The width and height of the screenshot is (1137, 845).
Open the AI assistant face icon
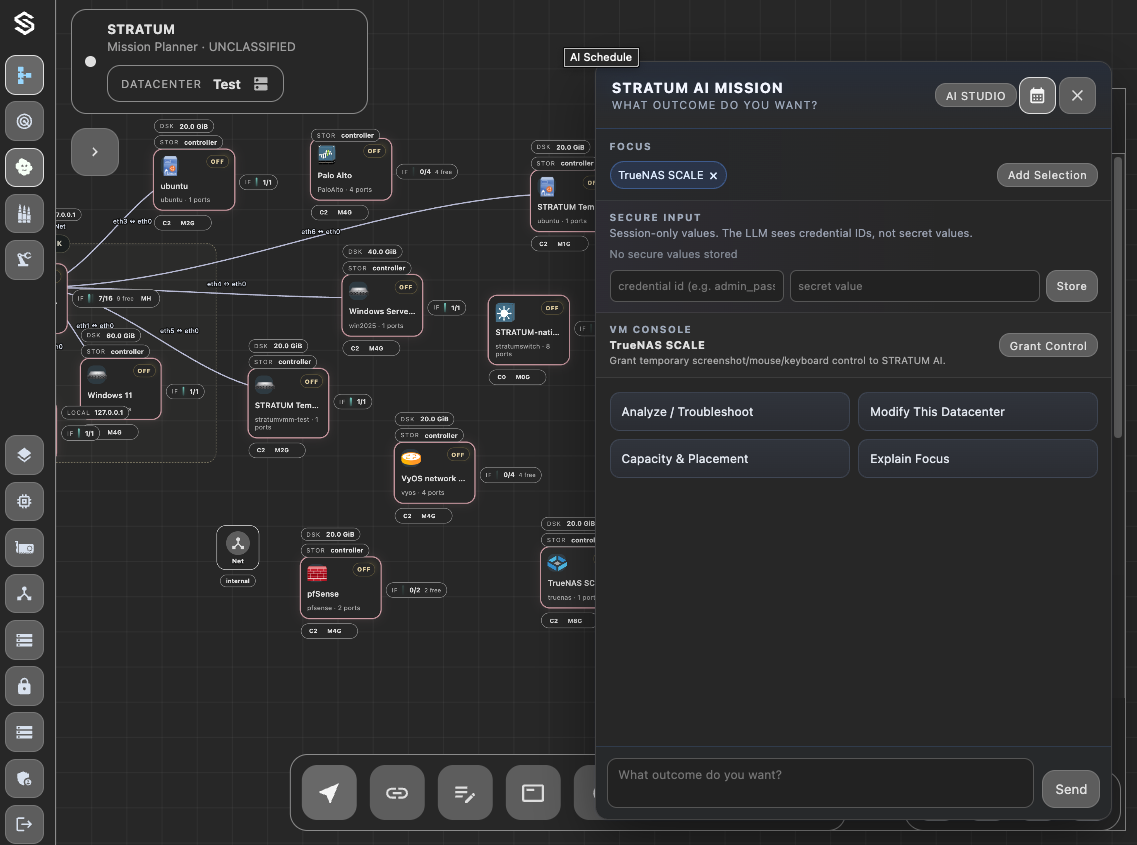(x=24, y=168)
